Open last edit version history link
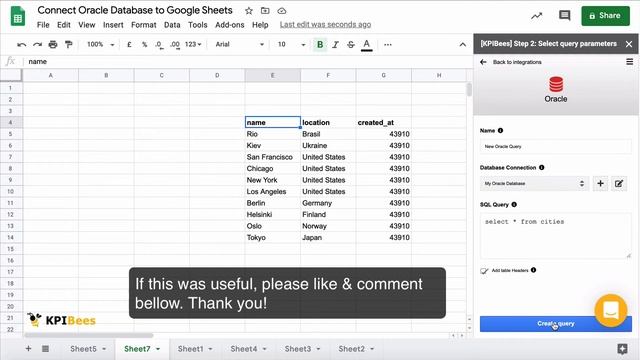 coord(325,24)
